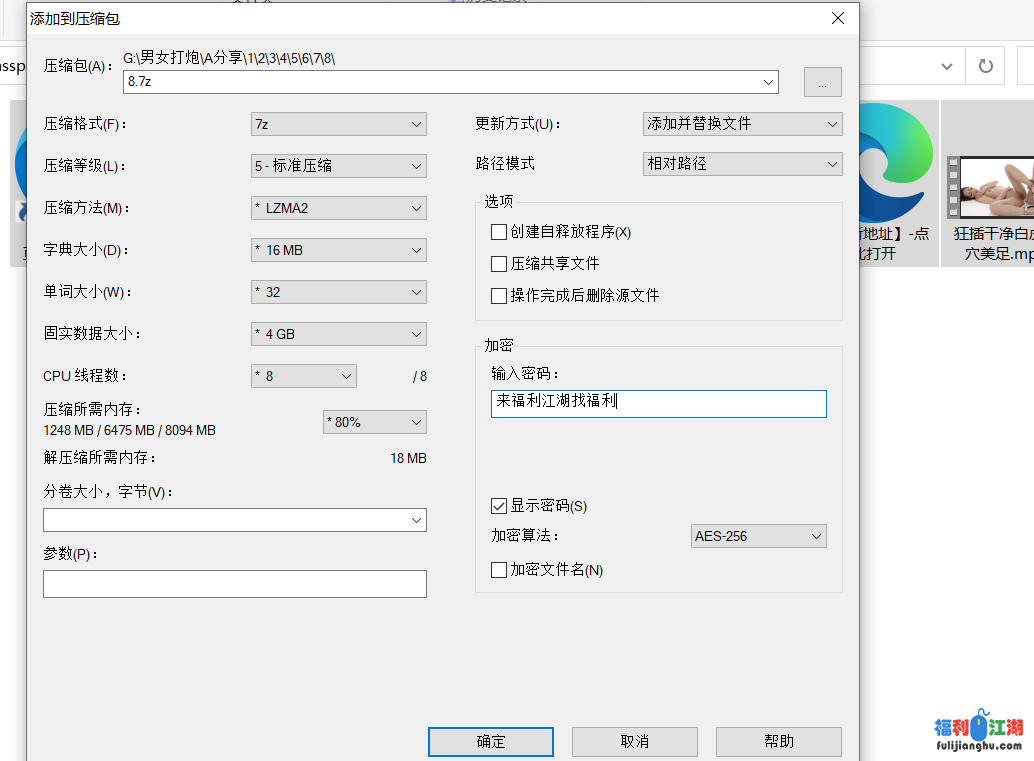The width and height of the screenshot is (1034, 761).
Task: Open 压缩等级 dropdown set to 标准压缩
Action: 338,166
